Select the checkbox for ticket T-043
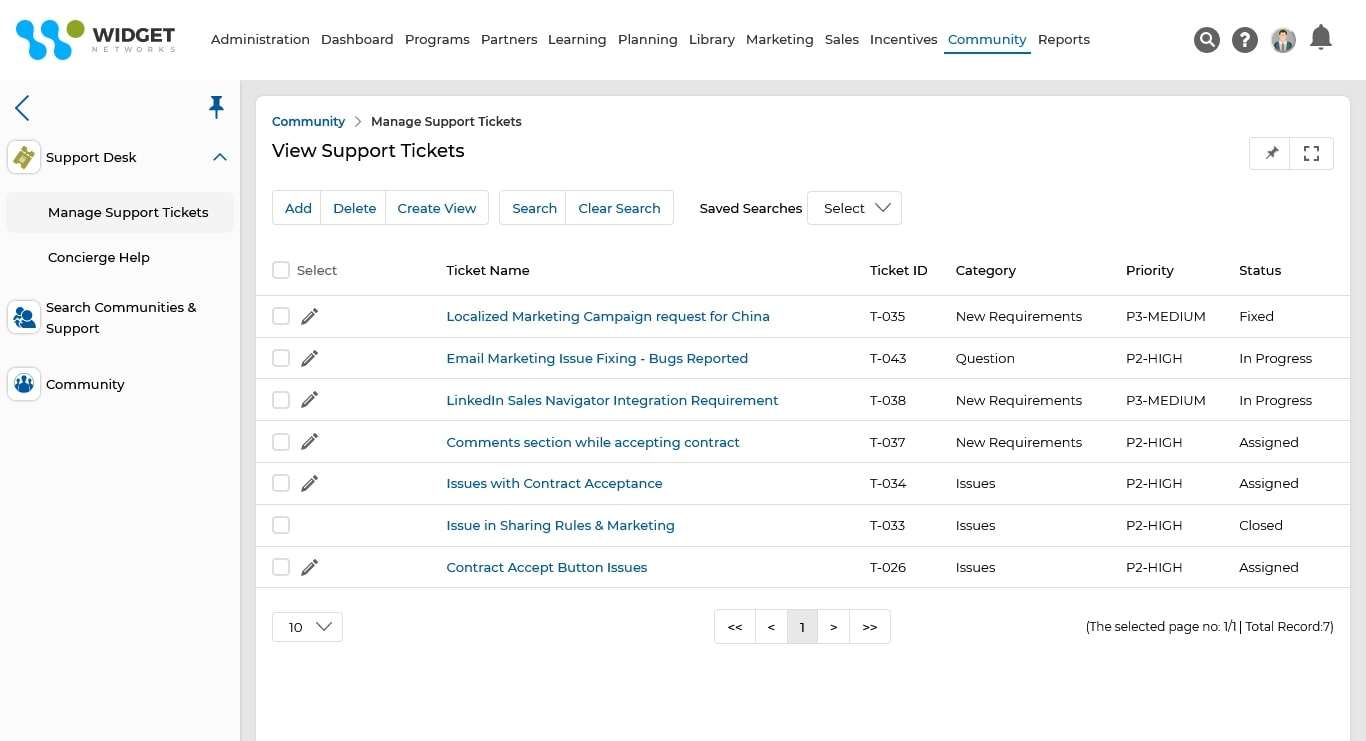1366x741 pixels. pos(281,358)
